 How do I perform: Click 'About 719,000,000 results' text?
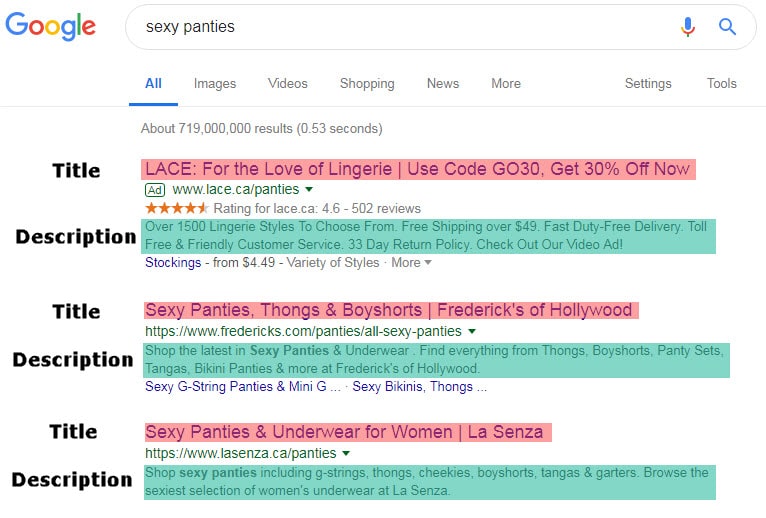click(x=261, y=129)
